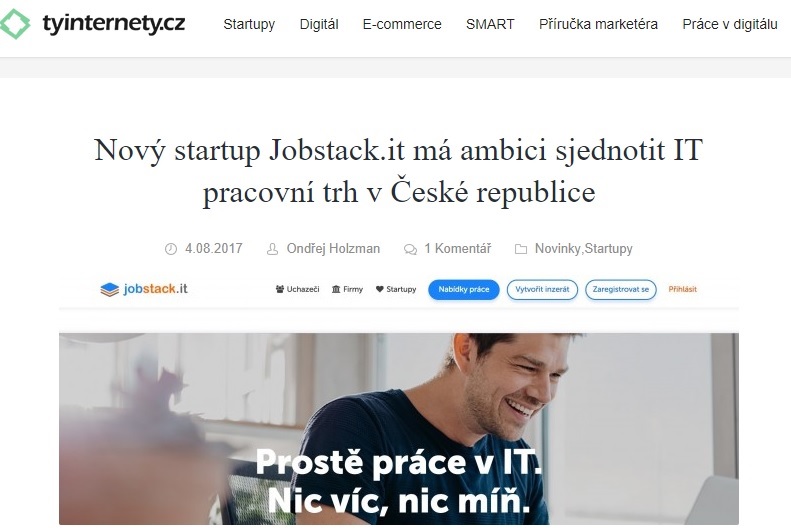Open Příručka marketéra in the navigation
This screenshot has height=532, width=791.
point(598,24)
